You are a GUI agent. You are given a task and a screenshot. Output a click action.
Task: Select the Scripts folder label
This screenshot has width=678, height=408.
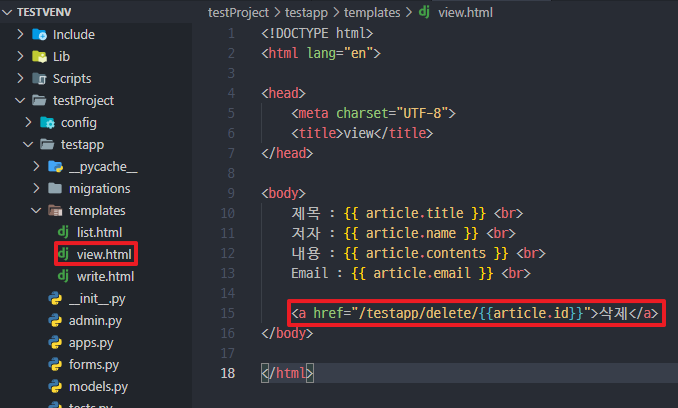pyautogui.click(x=72, y=79)
